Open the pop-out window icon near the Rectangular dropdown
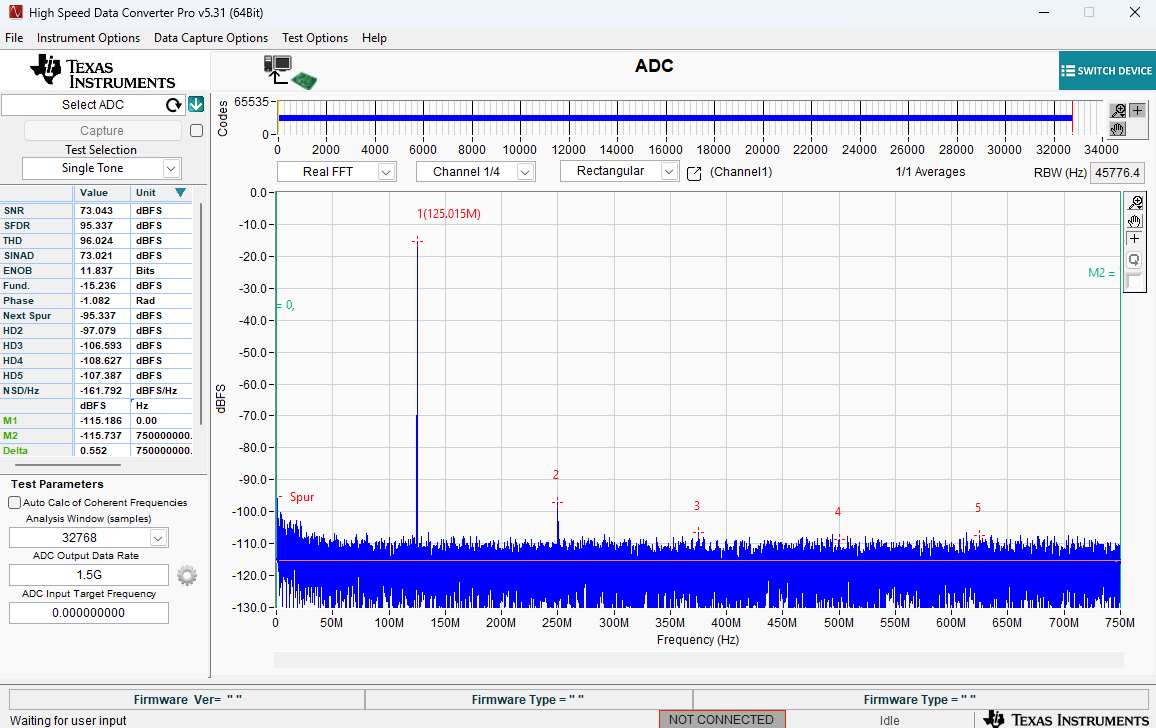Viewport: 1156px width, 728px height. pyautogui.click(x=695, y=171)
